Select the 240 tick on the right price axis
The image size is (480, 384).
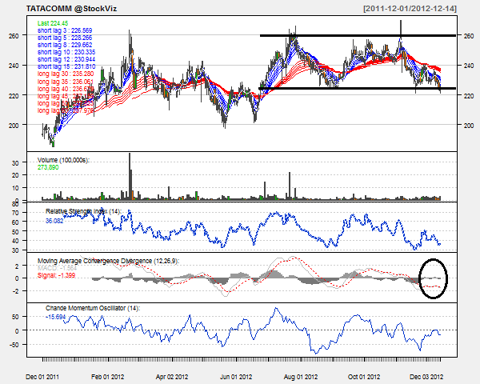469,66
